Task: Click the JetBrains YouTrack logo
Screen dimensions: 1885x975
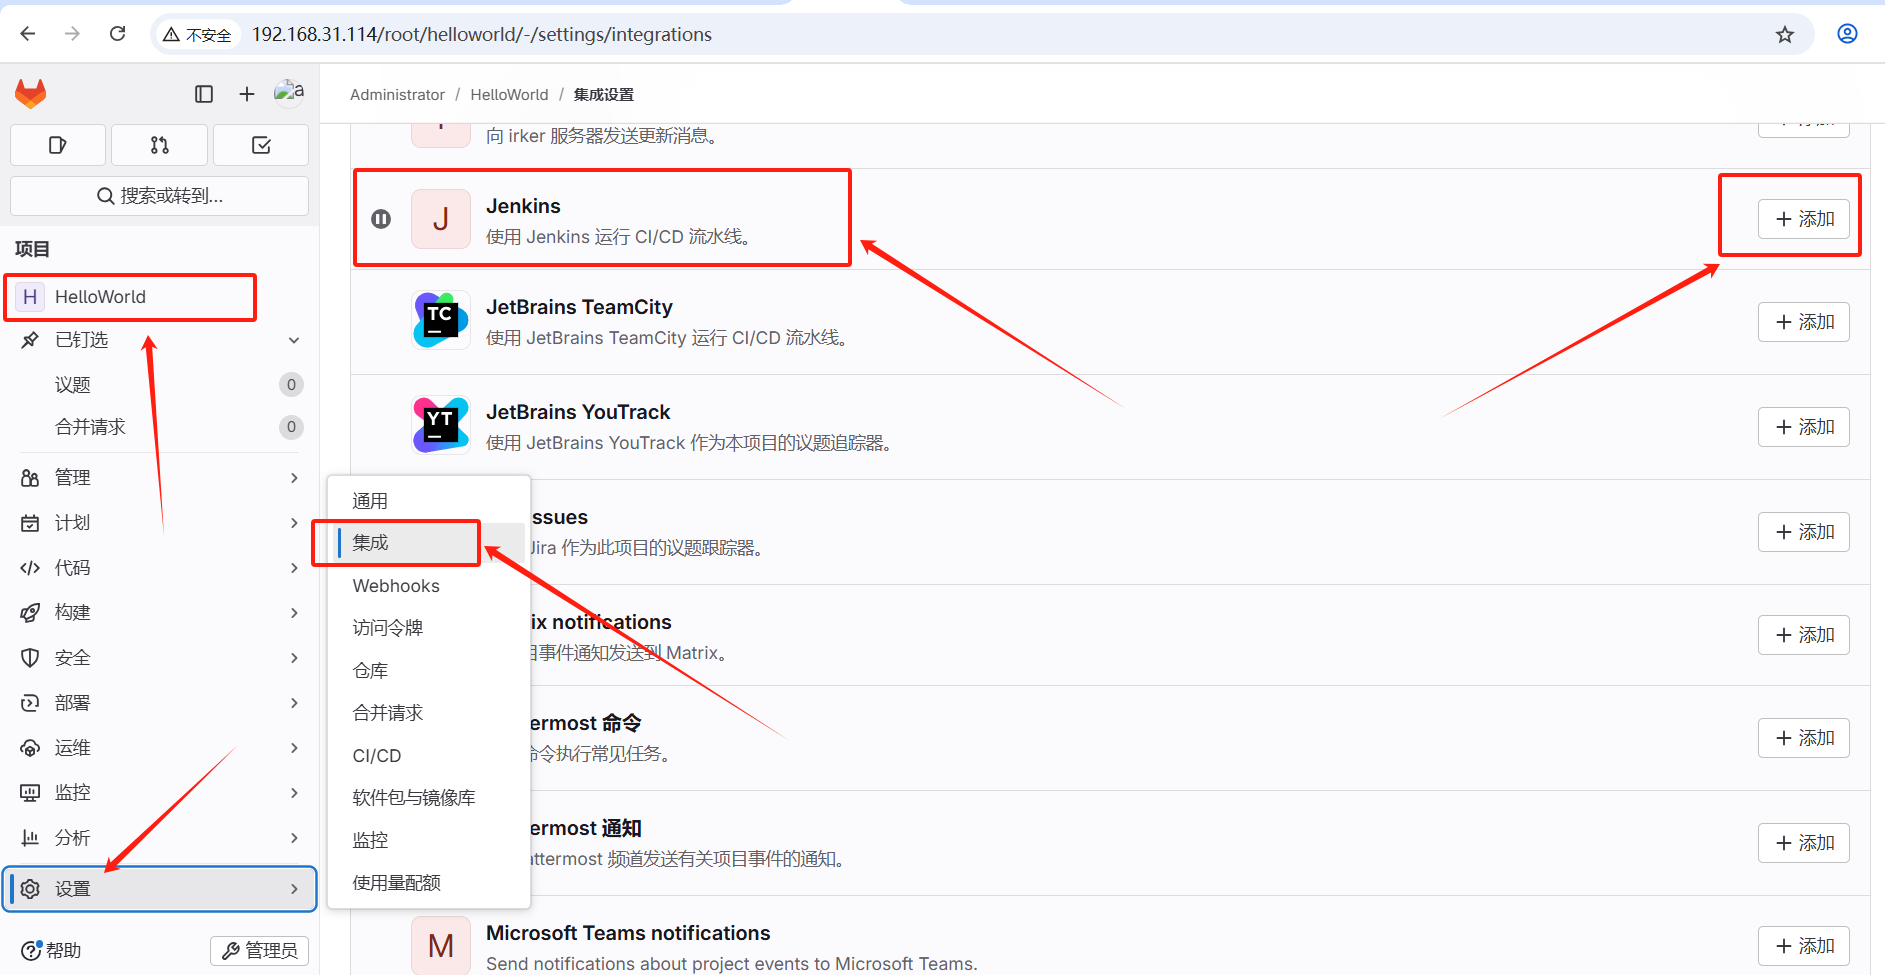Action: tap(441, 425)
